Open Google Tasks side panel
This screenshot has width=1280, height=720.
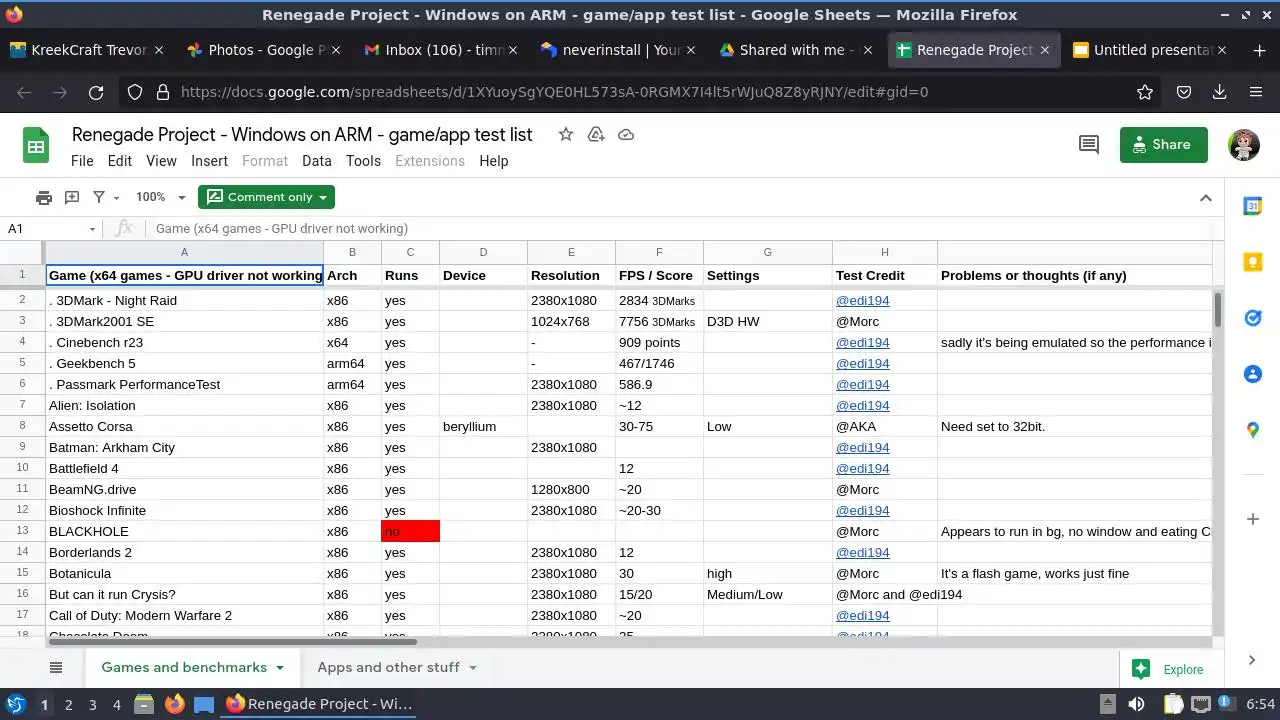[x=1252, y=318]
